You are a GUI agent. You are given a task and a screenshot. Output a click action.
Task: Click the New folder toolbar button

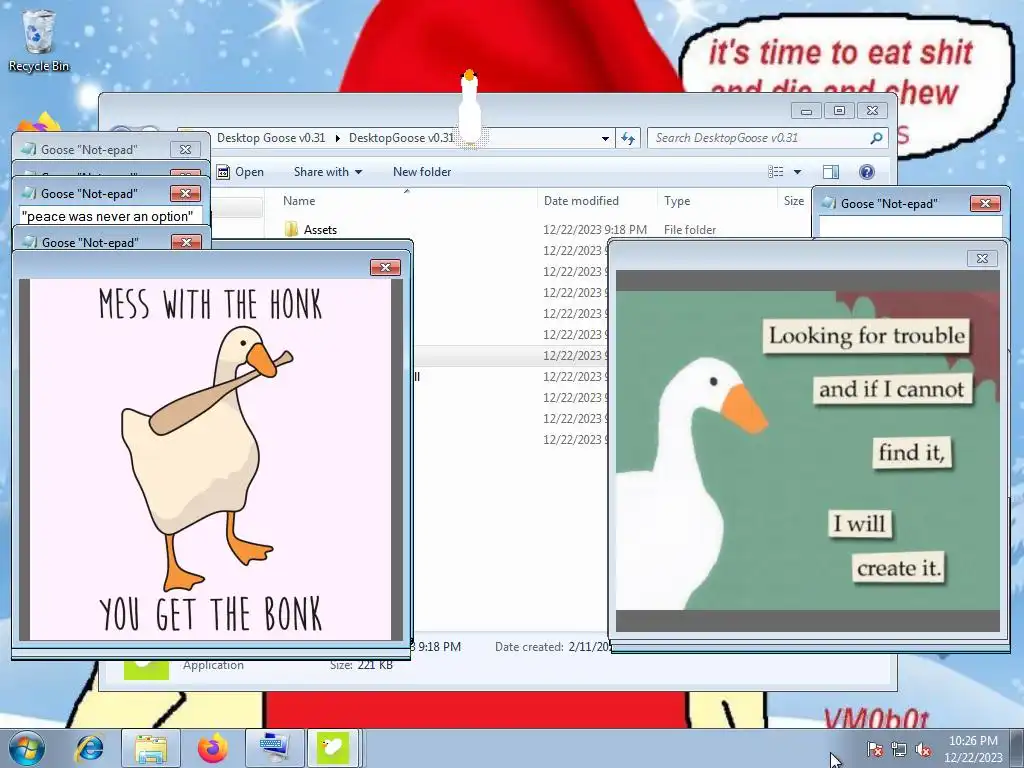point(422,172)
